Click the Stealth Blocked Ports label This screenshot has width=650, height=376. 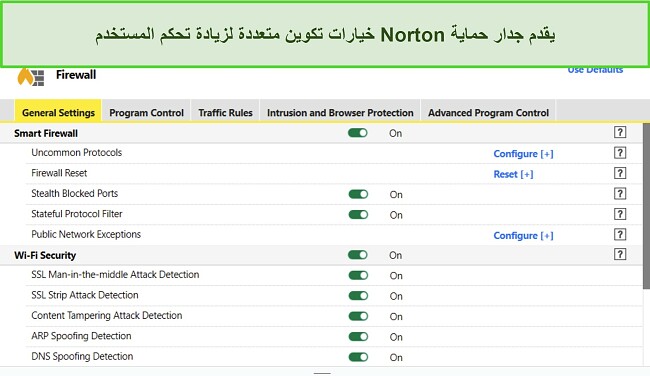(75, 193)
